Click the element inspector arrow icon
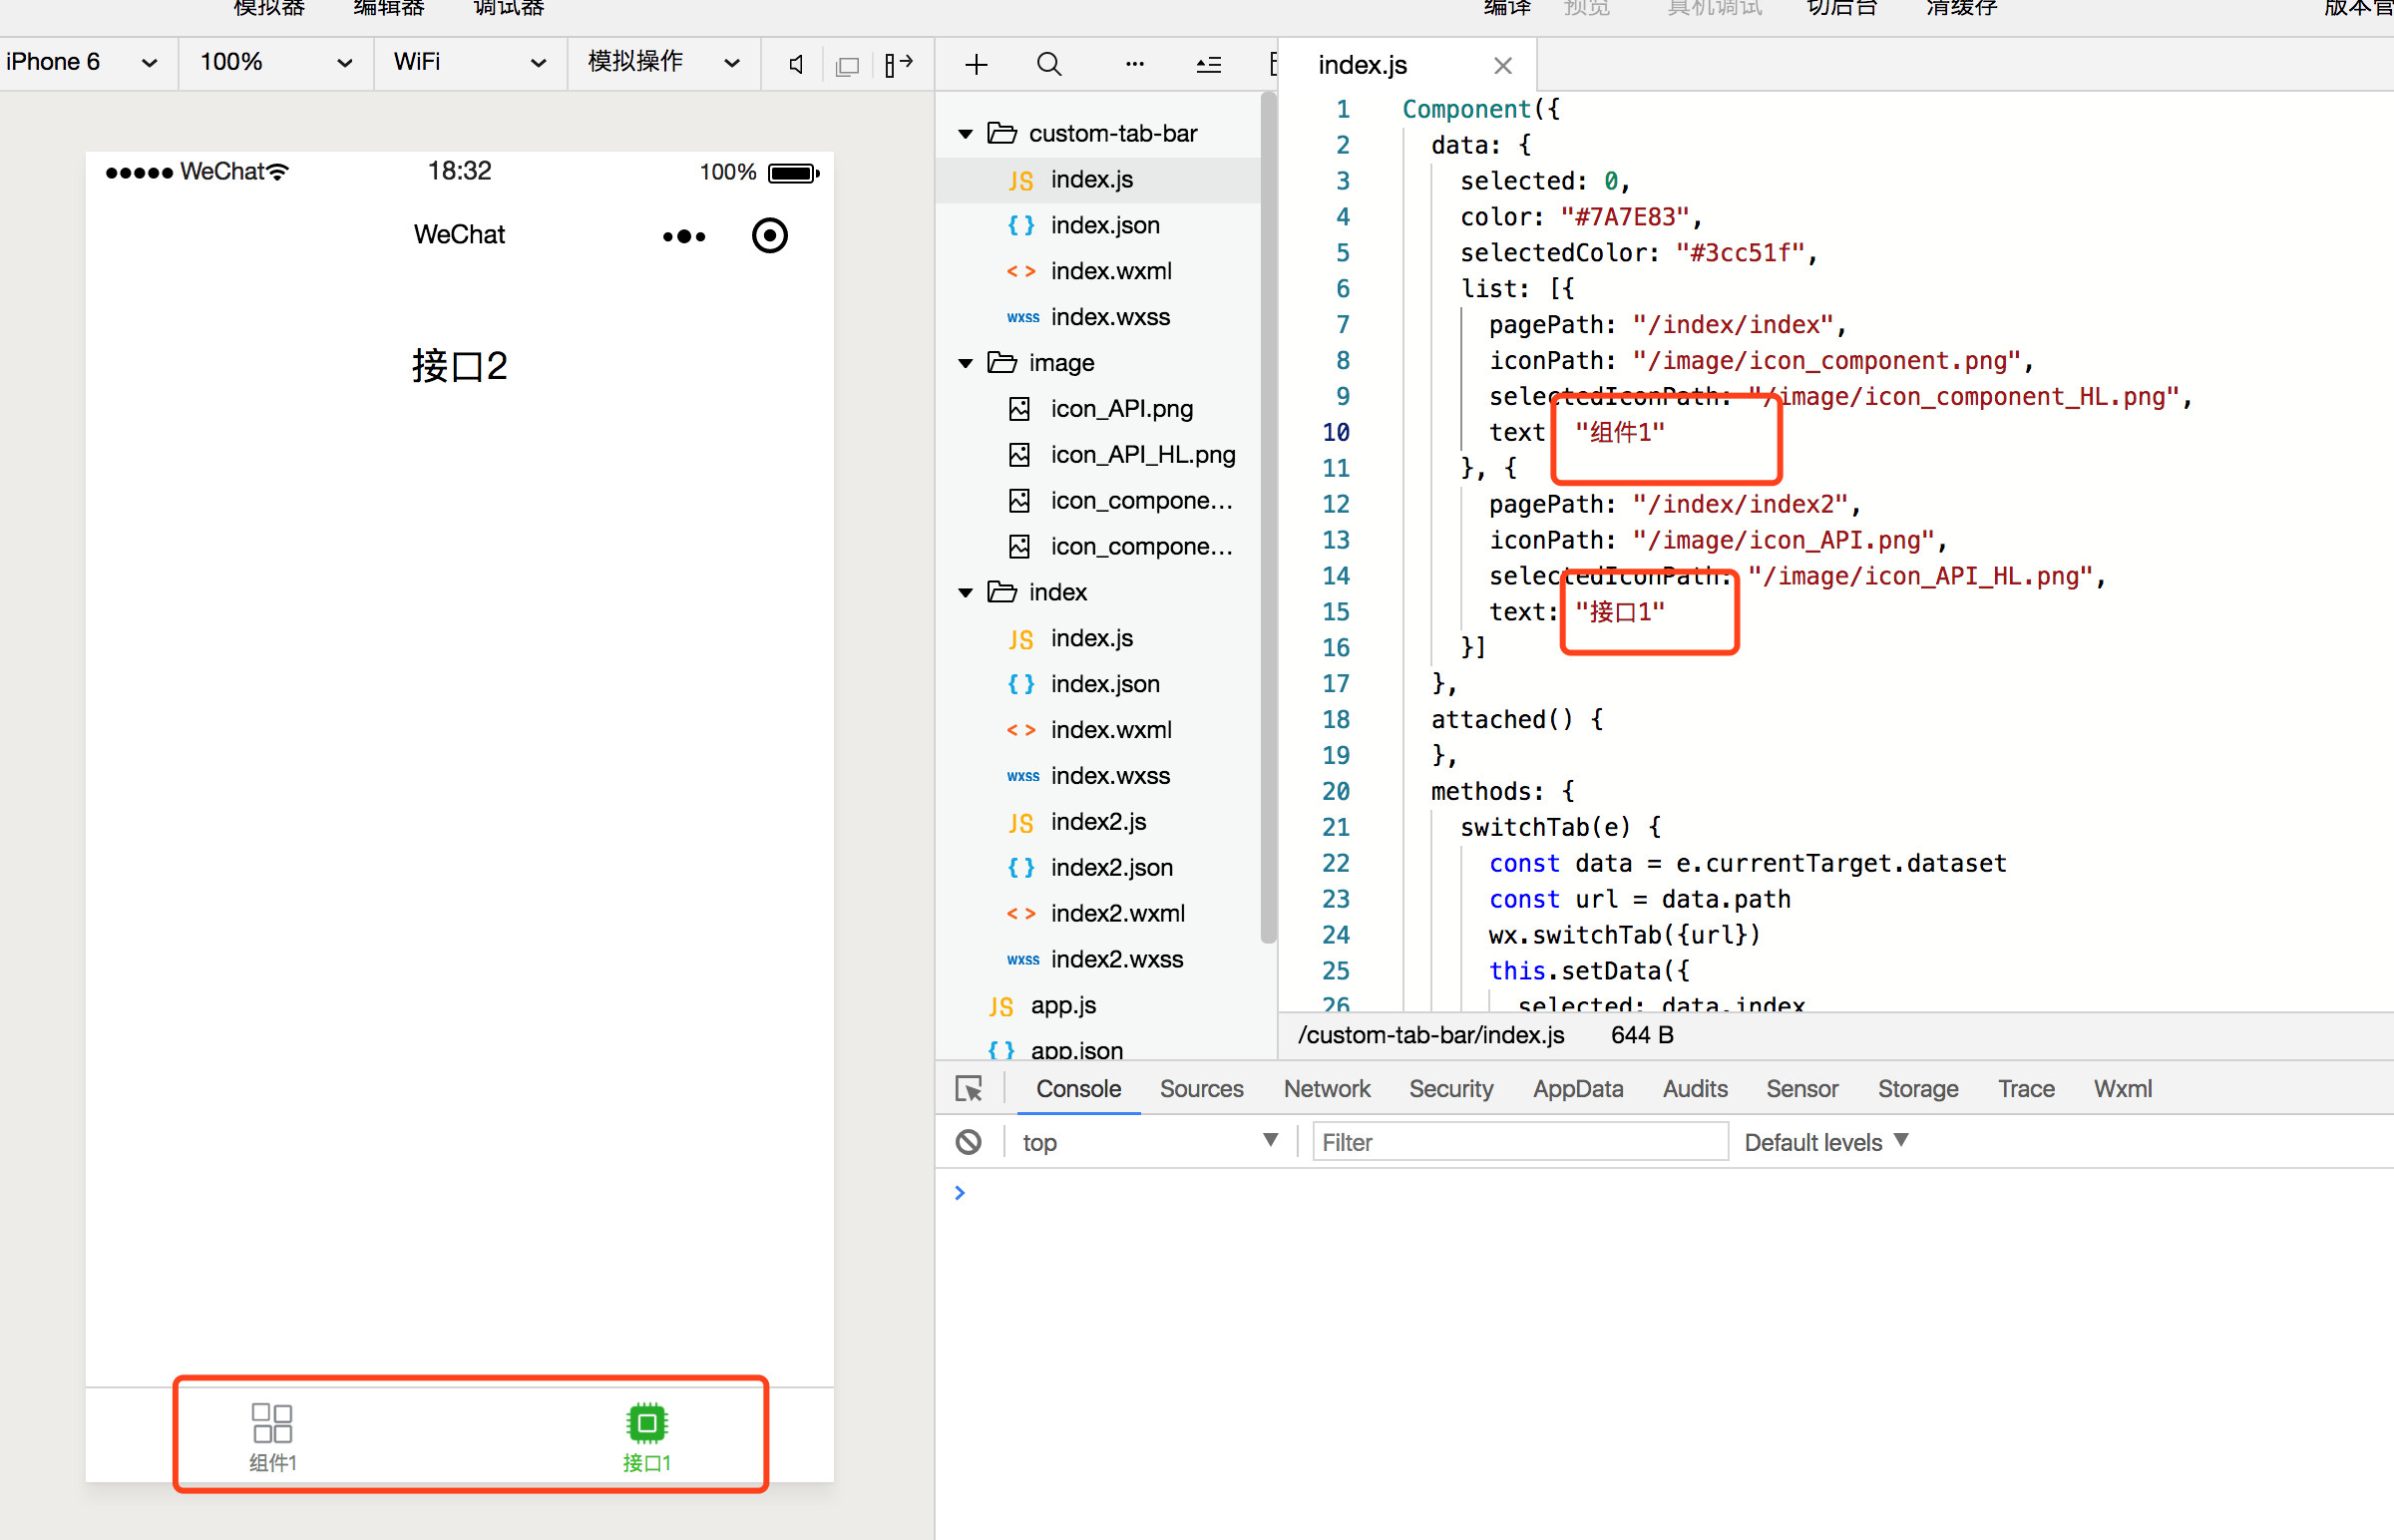2394x1540 pixels. (969, 1089)
